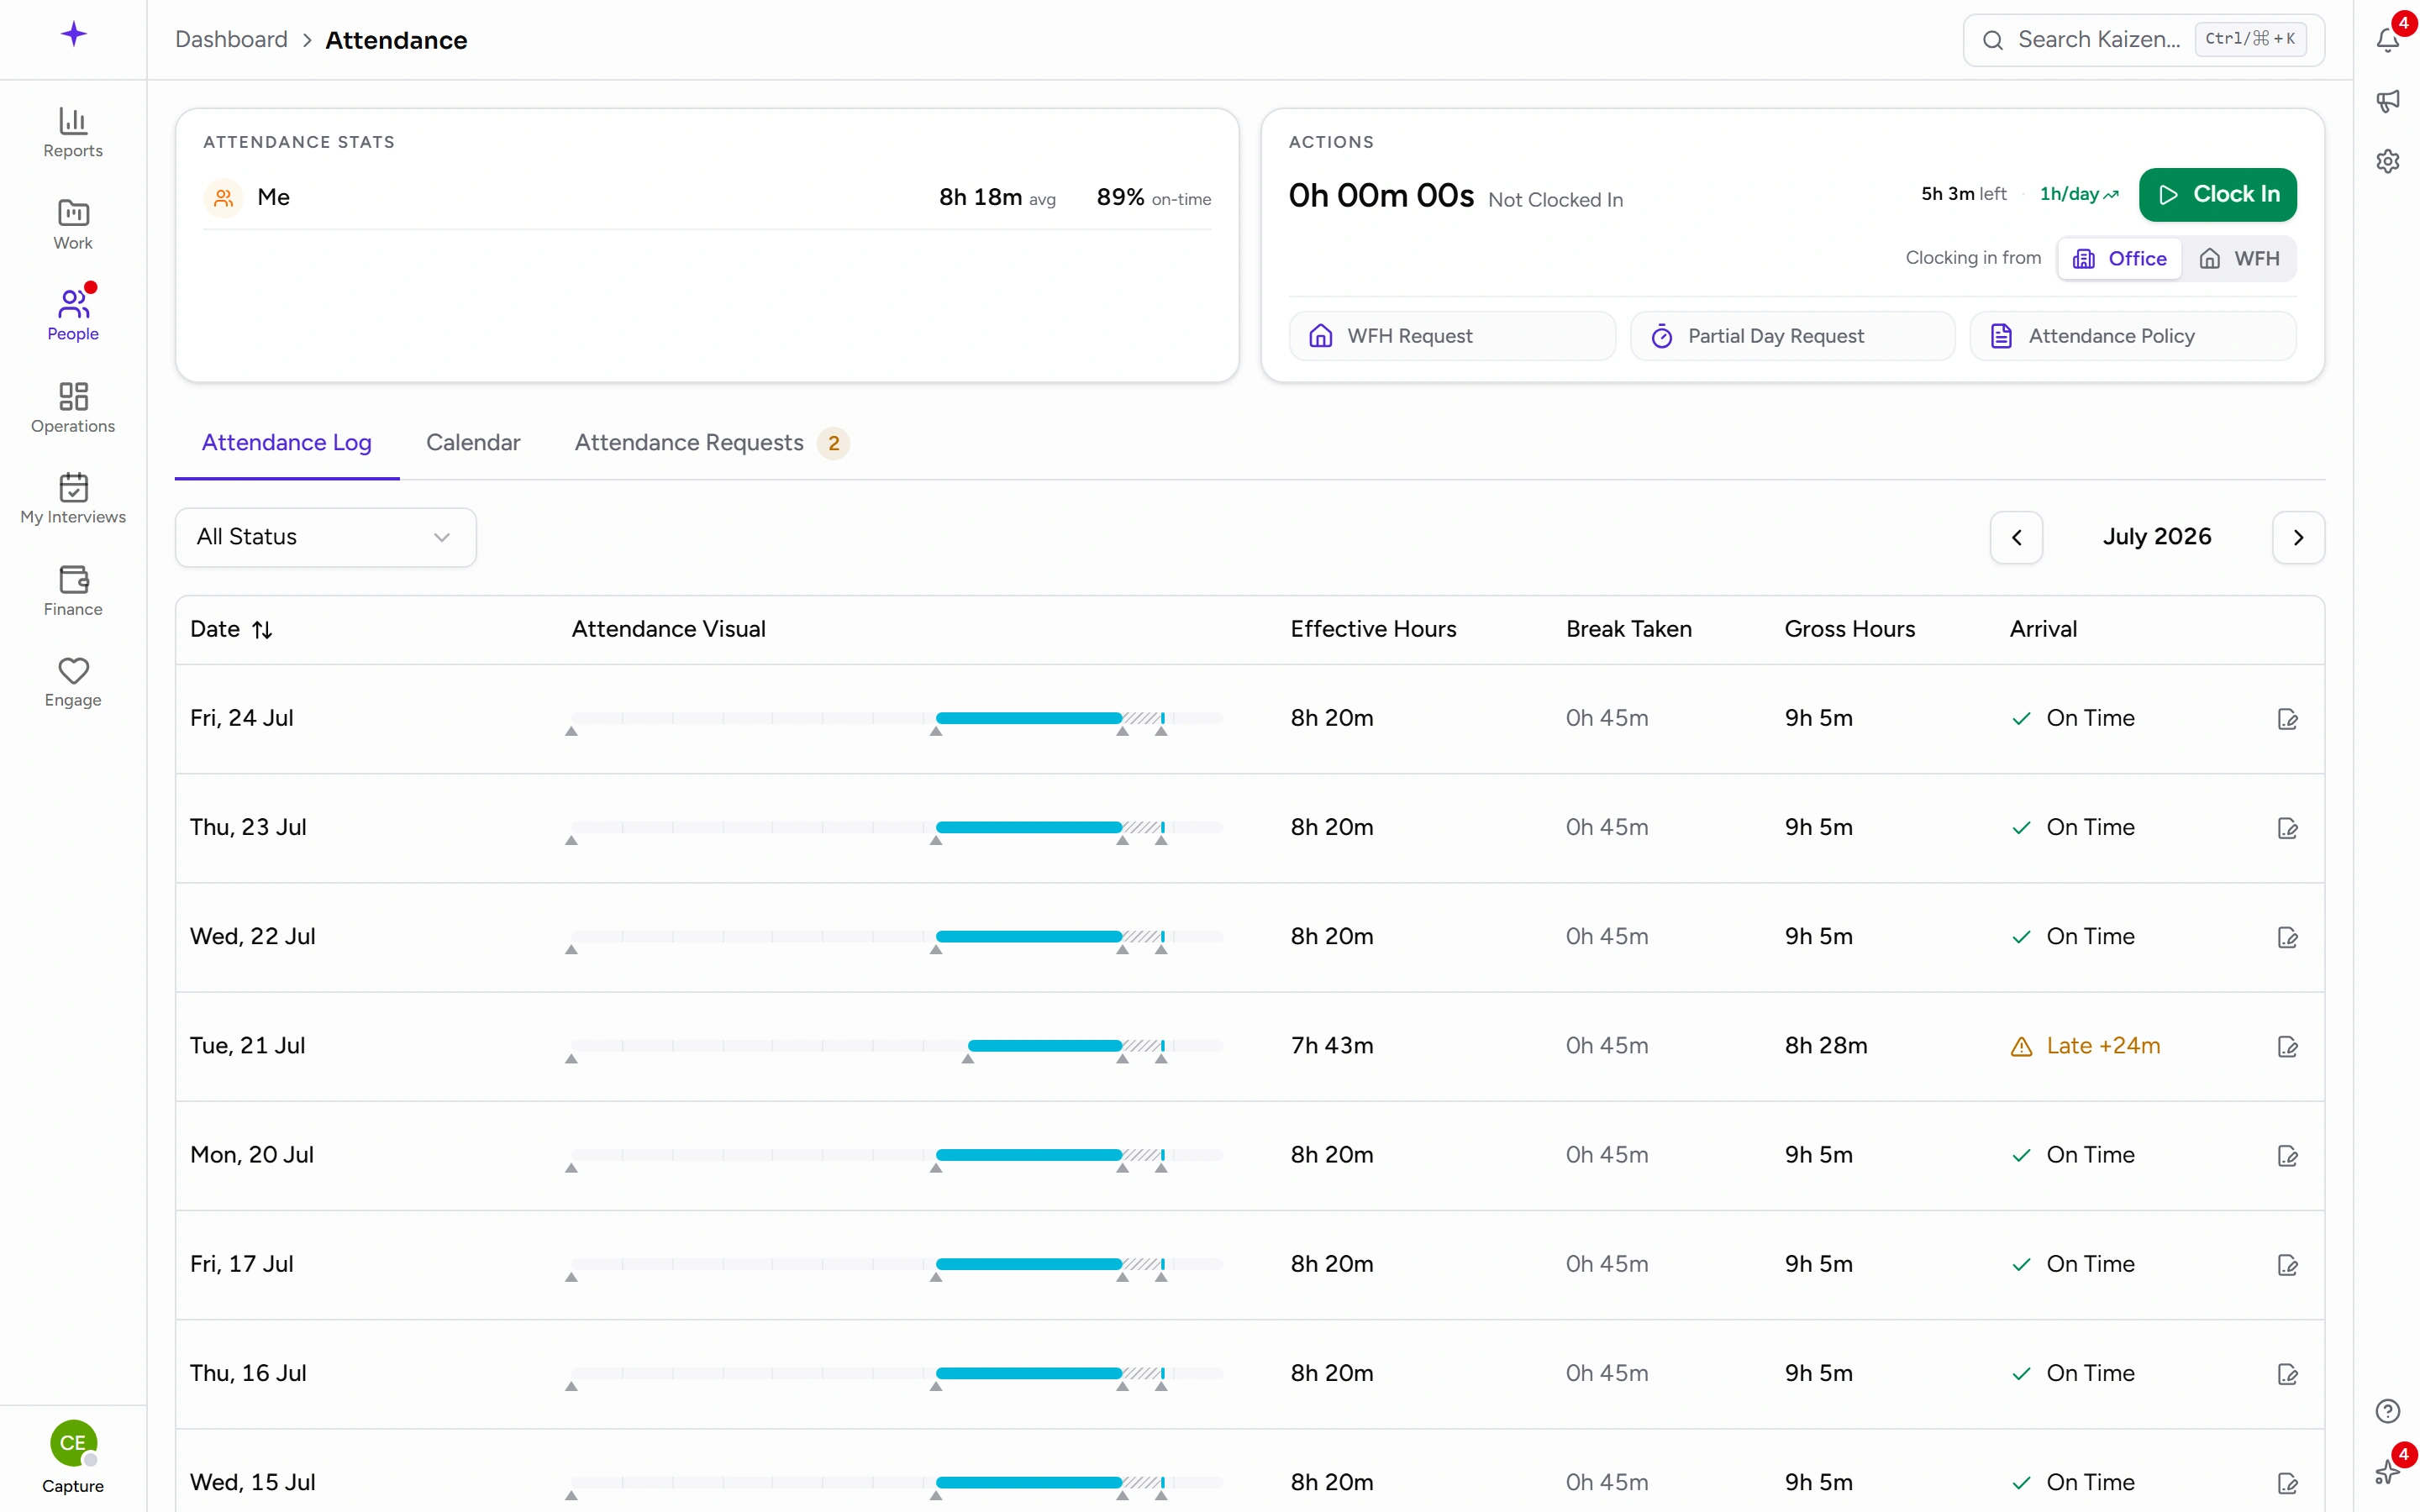Open settings gear icon
Image resolution: width=2420 pixels, height=1512 pixels.
pyautogui.click(x=2387, y=161)
